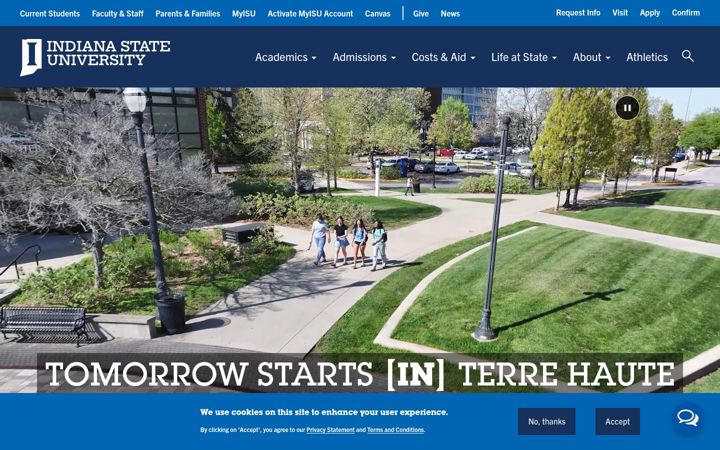This screenshot has width=720, height=450.
Task: Click the Tomorrow Starts IN Terre Haute headline
Action: [x=360, y=373]
